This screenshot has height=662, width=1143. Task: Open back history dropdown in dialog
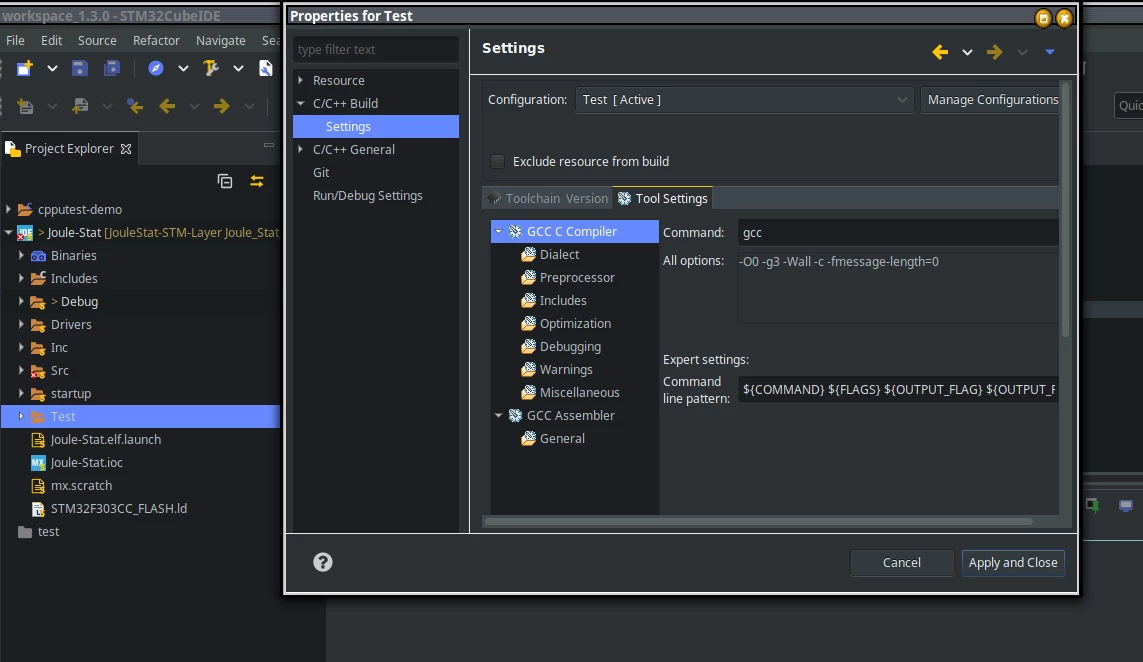pos(967,52)
